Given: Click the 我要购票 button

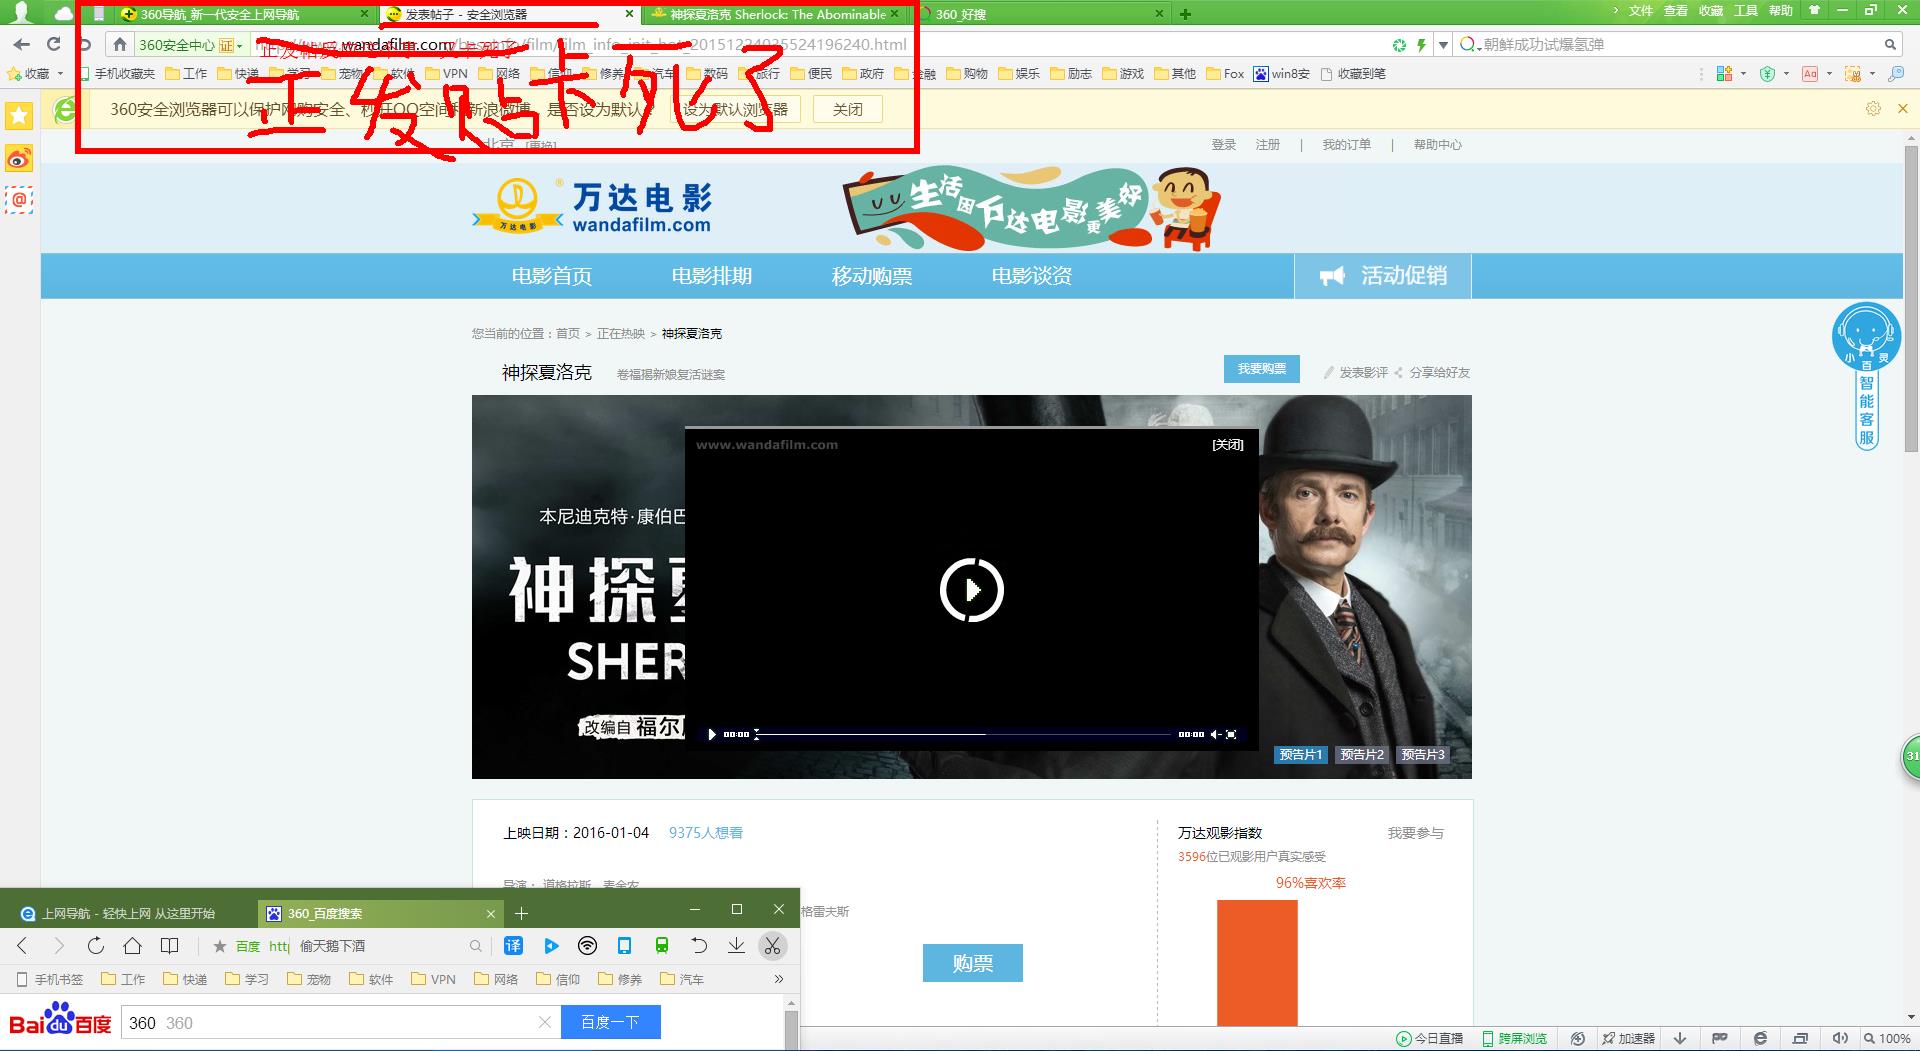Looking at the screenshot, I should point(1261,369).
